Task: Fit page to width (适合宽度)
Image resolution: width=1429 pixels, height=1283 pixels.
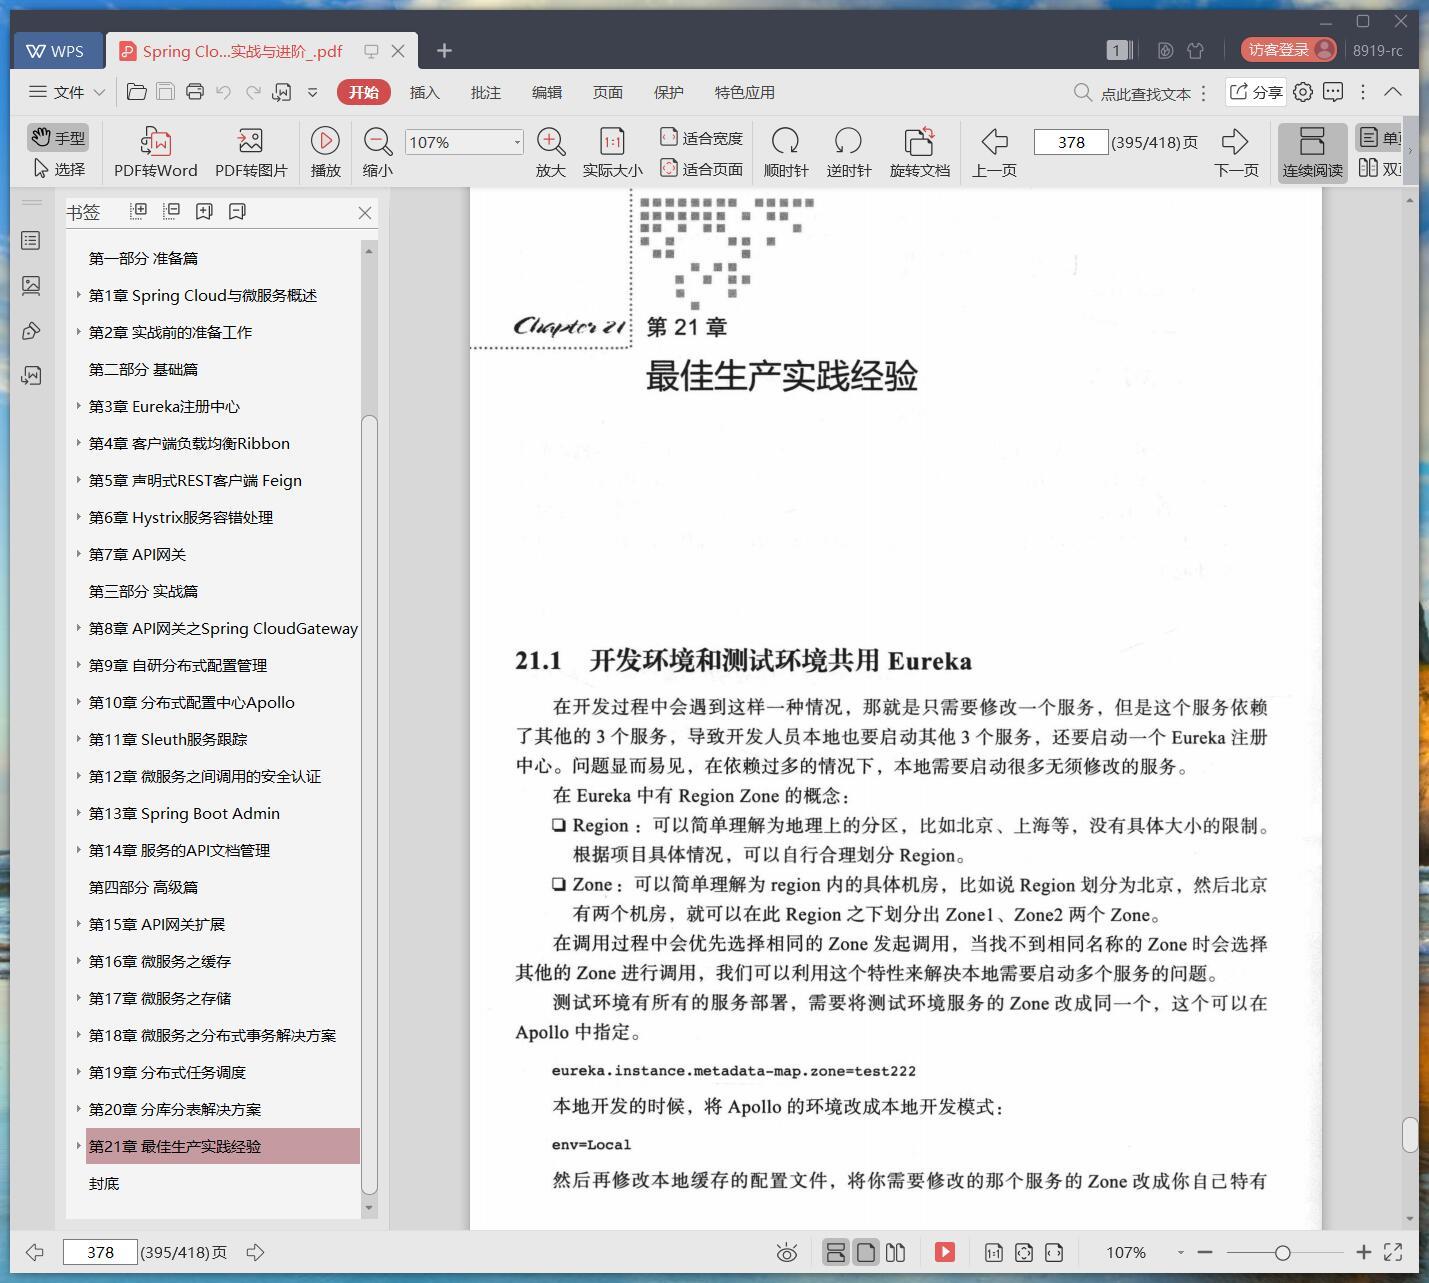Action: pos(701,138)
